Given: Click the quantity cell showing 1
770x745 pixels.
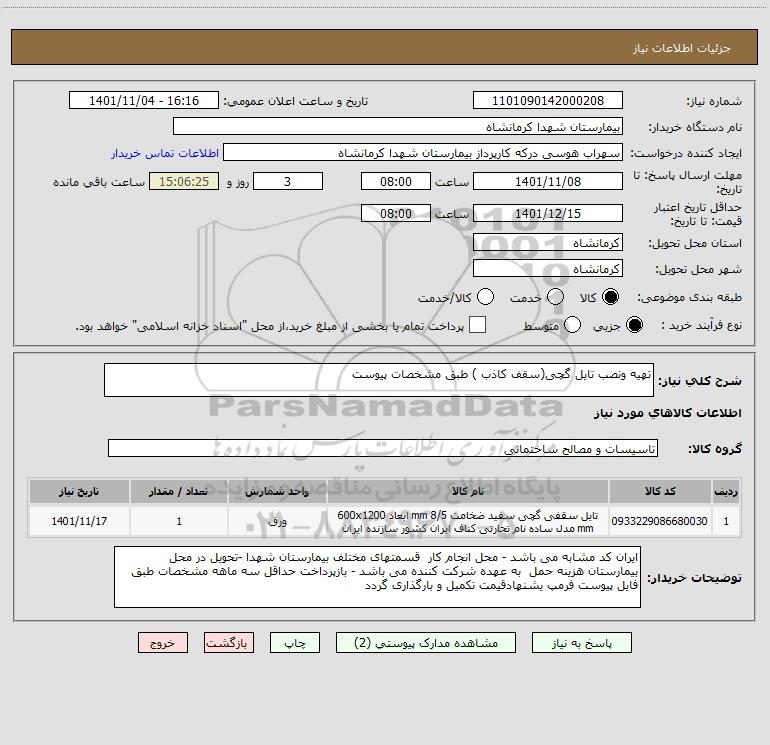Looking at the screenshot, I should 178,521.
